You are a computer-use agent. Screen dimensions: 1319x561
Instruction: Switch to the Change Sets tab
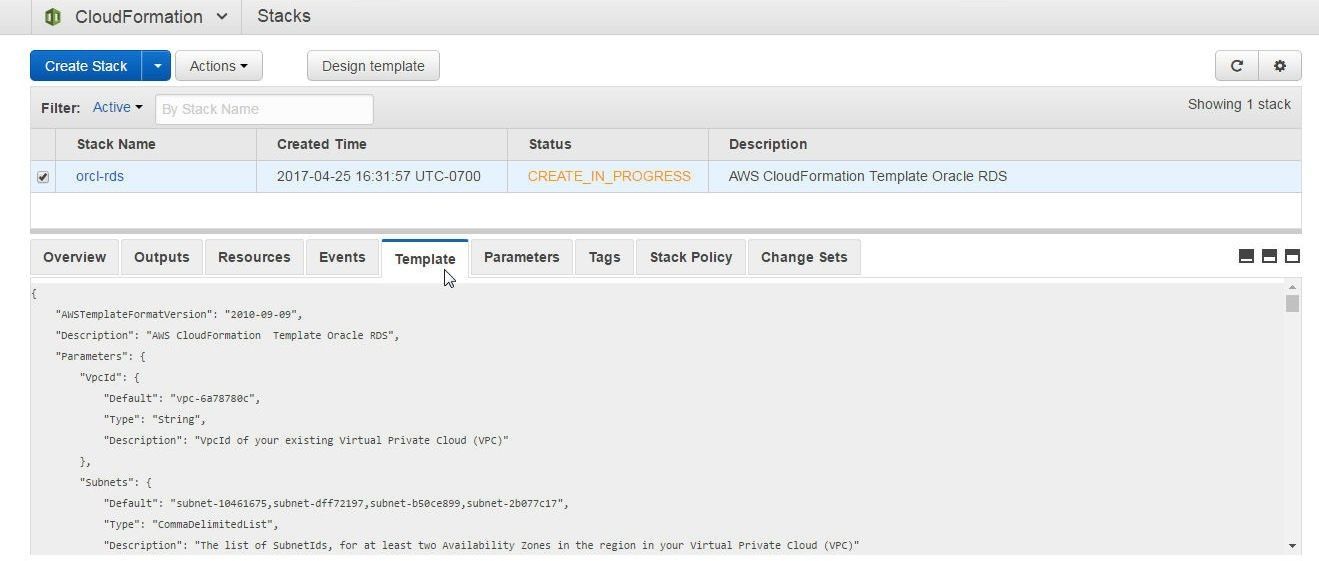(x=804, y=257)
